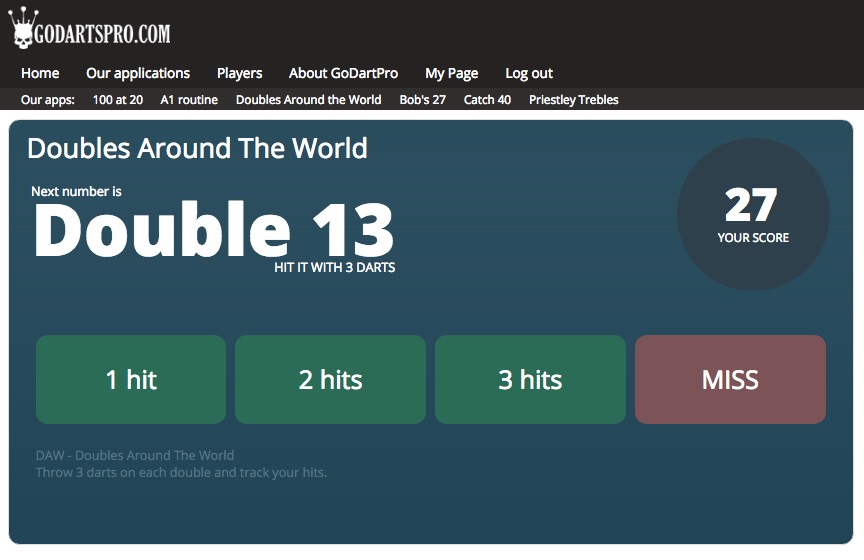Click 'Our apps:' label
This screenshot has height=560, width=864.
point(47,100)
